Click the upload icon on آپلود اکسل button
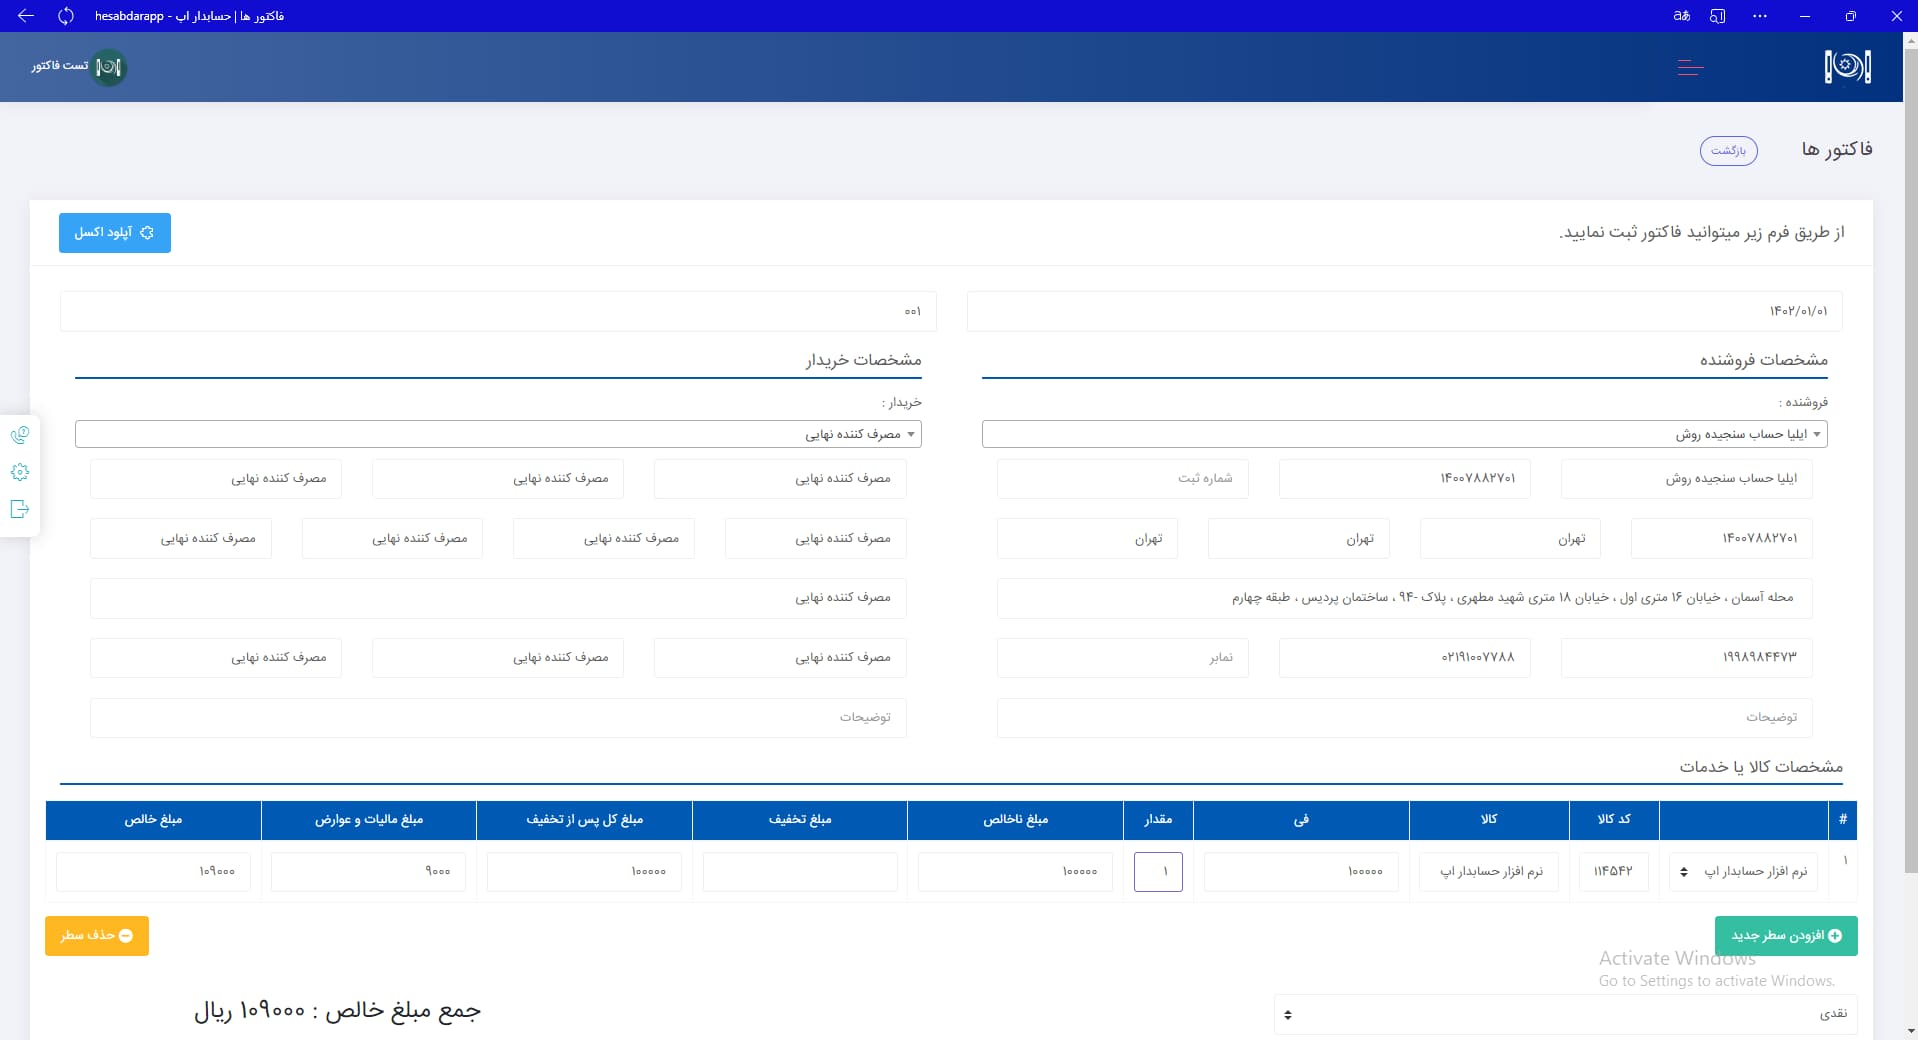Image resolution: width=1918 pixels, height=1040 pixels. point(149,232)
